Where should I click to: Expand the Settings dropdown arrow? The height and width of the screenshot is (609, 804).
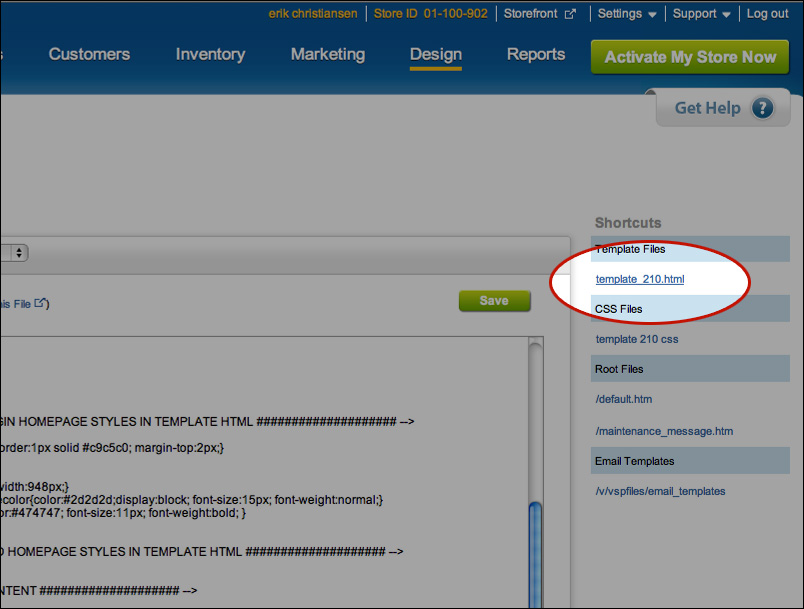point(652,15)
